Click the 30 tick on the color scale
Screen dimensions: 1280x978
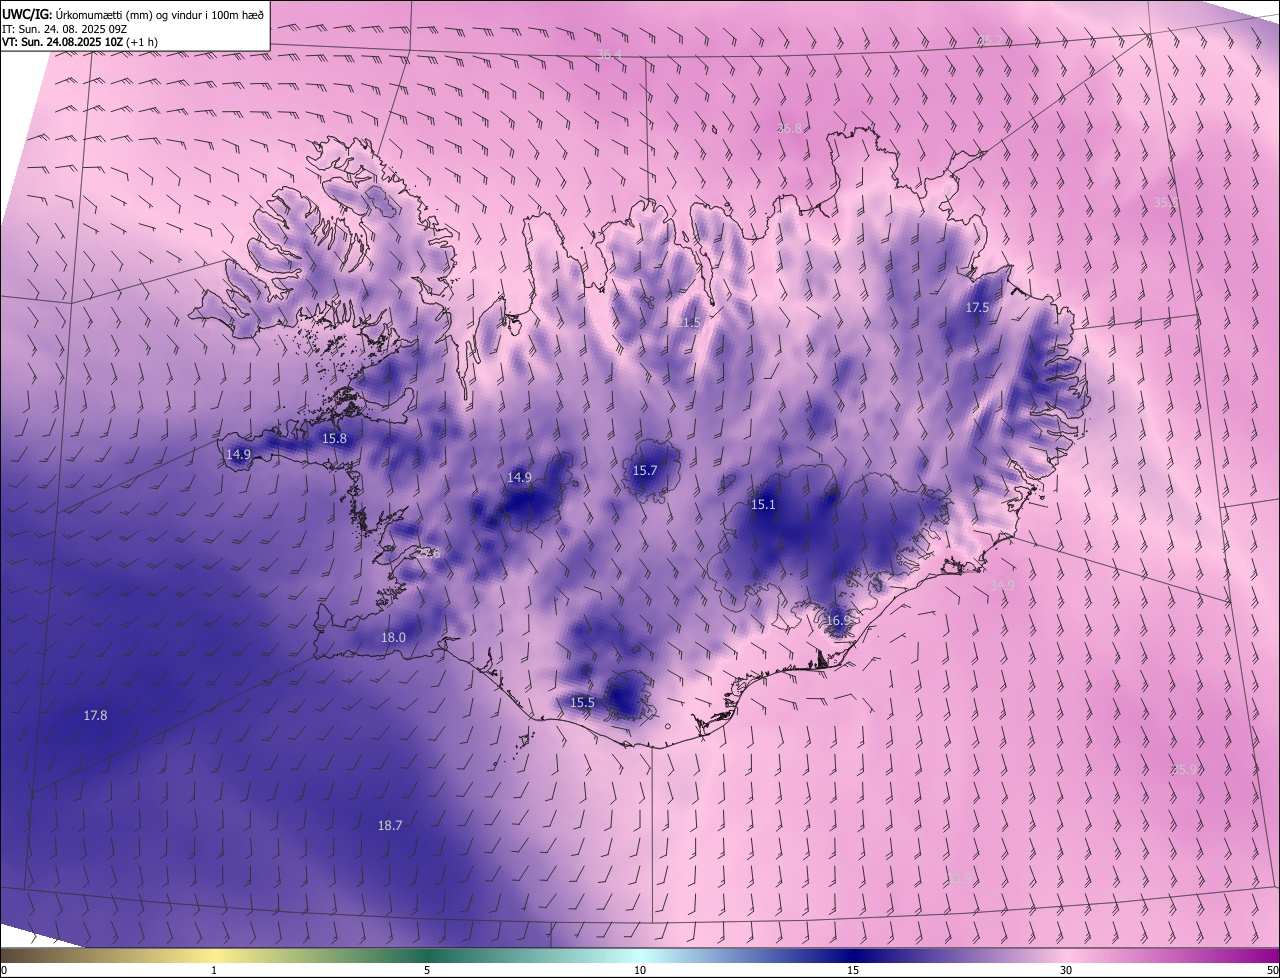point(1066,970)
